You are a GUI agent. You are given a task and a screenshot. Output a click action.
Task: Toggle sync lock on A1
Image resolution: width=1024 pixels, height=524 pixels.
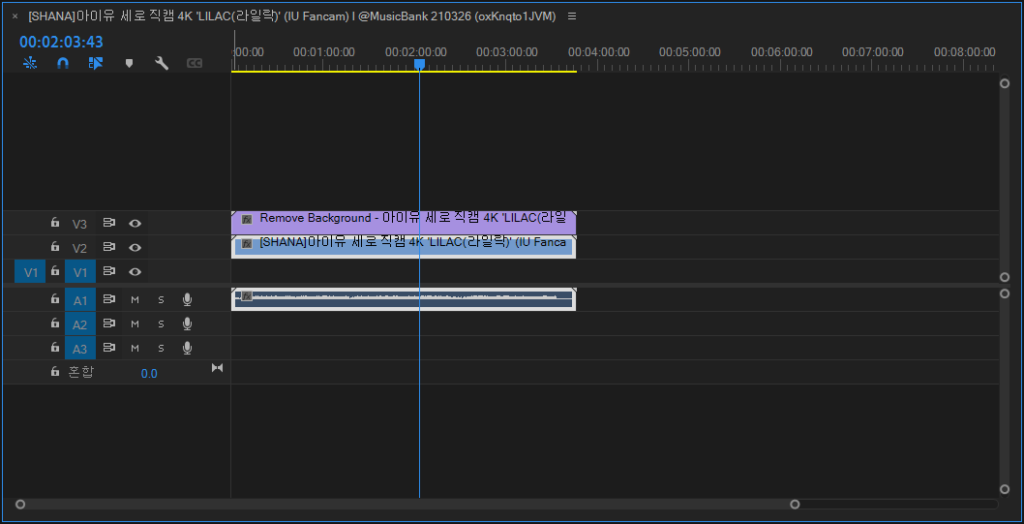point(109,299)
